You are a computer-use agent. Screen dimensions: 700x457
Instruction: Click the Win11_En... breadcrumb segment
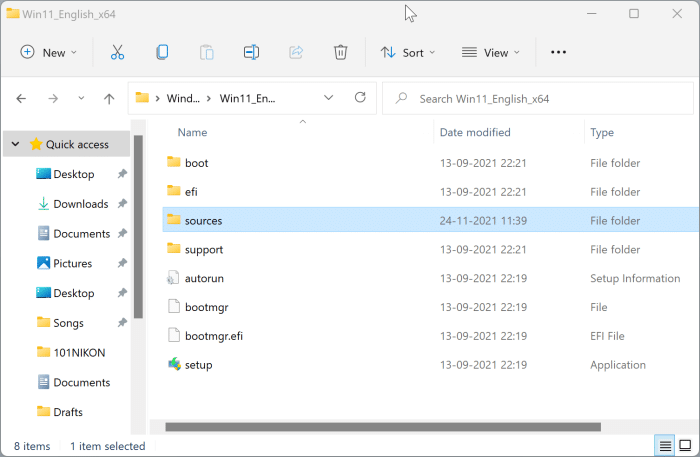(247, 98)
